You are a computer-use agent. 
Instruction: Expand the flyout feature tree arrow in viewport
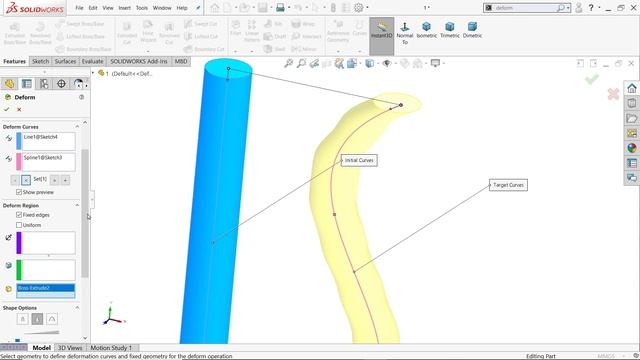coord(93,73)
